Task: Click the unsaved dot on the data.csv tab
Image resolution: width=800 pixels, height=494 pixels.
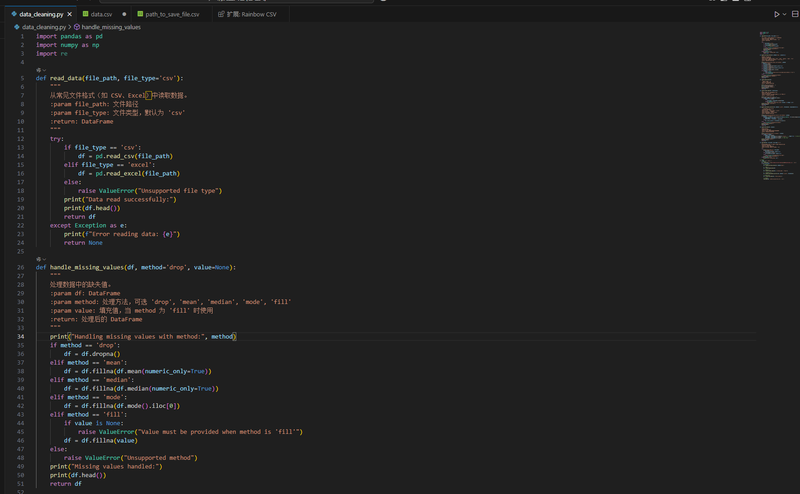Action: [124, 14]
